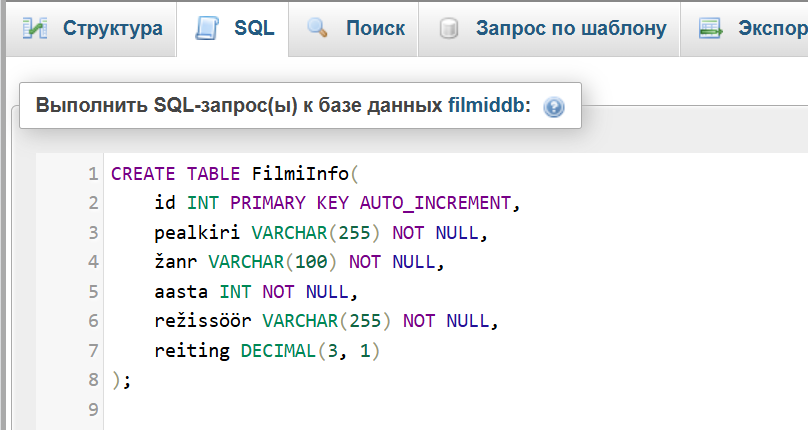Place cursor on CREATE TABLE FilmiInfo line
808x430 pixels.
click(x=235, y=174)
